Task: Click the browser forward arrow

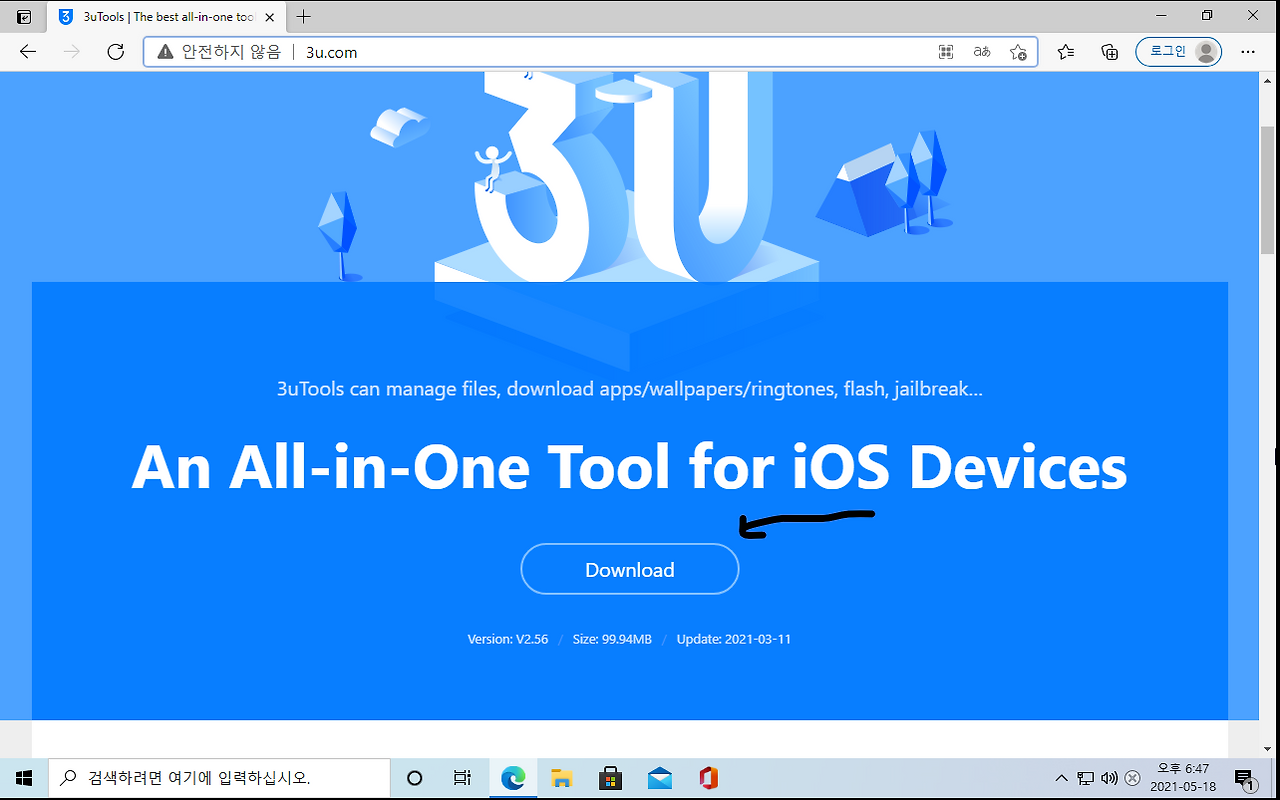Action: pyautogui.click(x=71, y=52)
